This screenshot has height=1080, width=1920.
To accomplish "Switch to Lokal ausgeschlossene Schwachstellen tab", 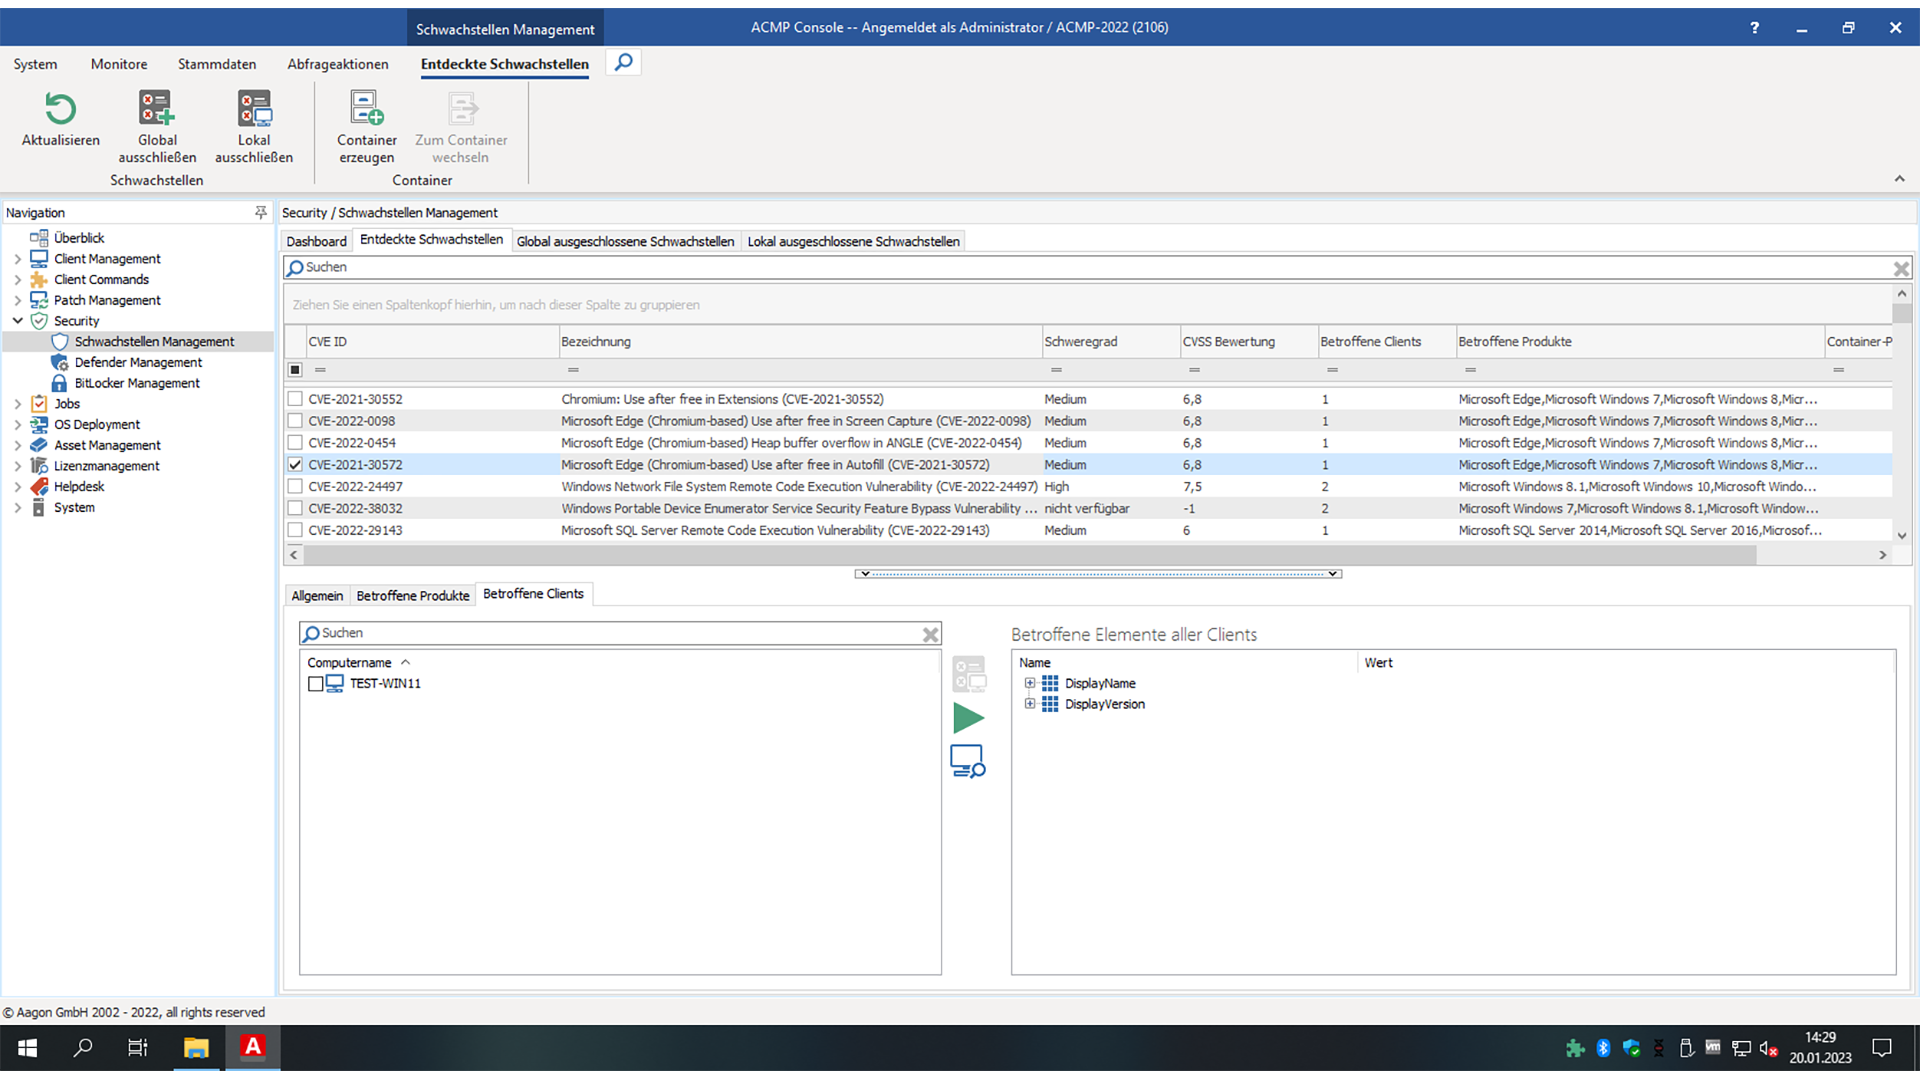I will pyautogui.click(x=853, y=241).
